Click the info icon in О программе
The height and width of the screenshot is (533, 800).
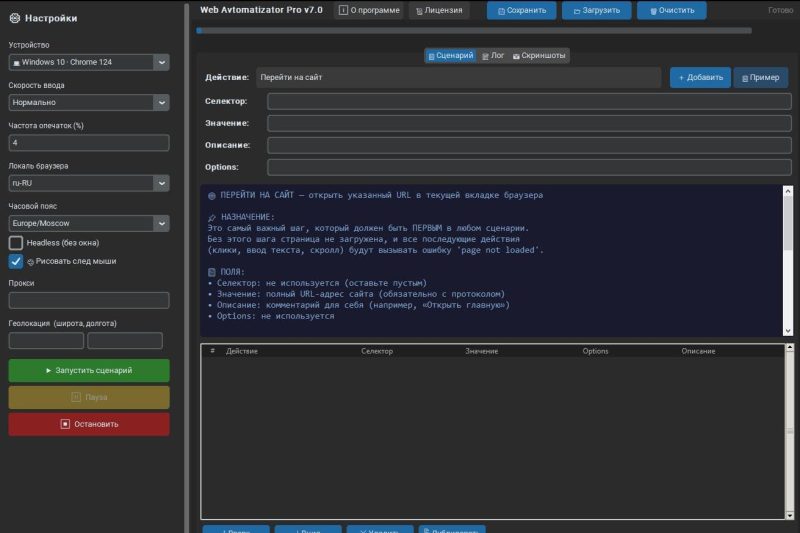pyautogui.click(x=343, y=10)
